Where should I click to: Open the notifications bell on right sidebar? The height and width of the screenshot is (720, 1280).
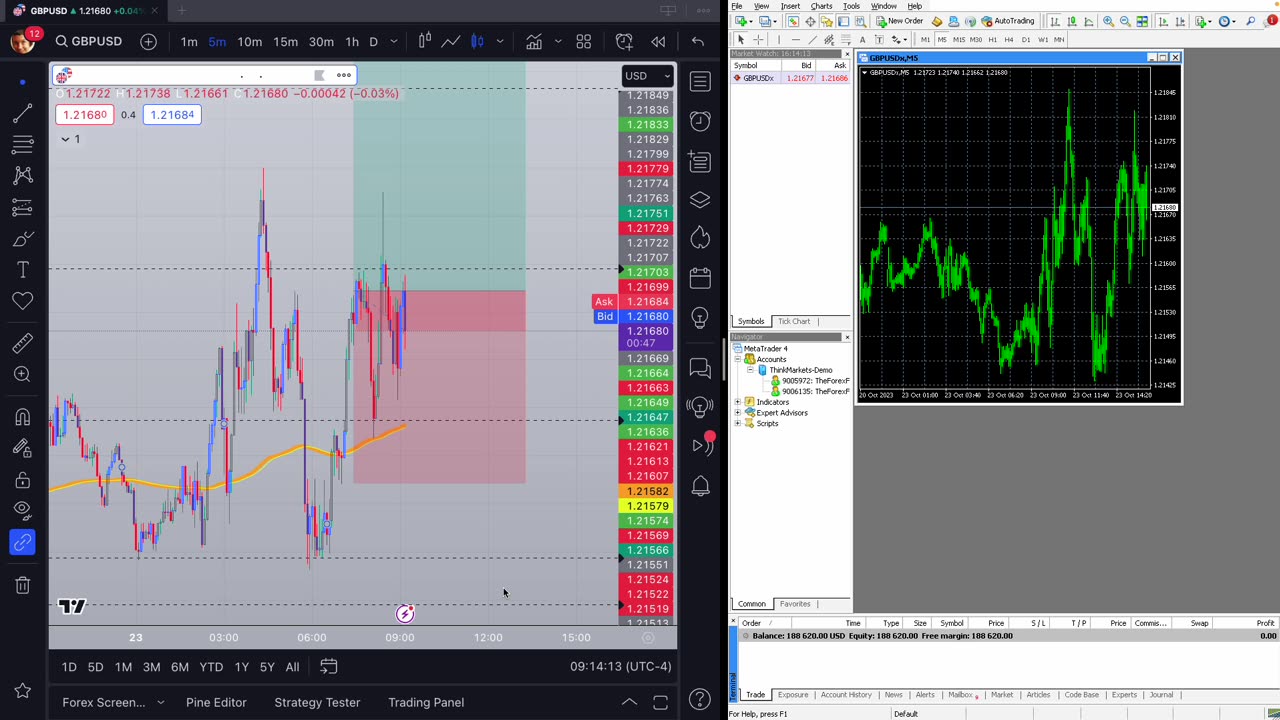point(700,485)
